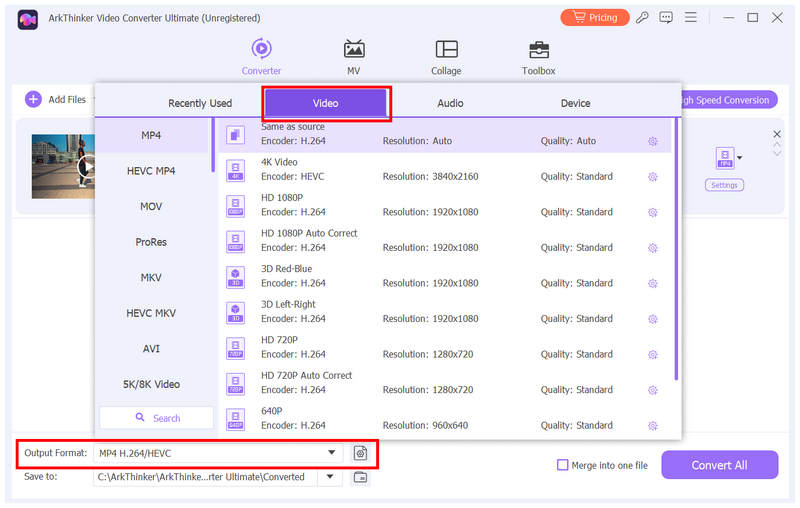Switch to the Recently Used tab

200,103
